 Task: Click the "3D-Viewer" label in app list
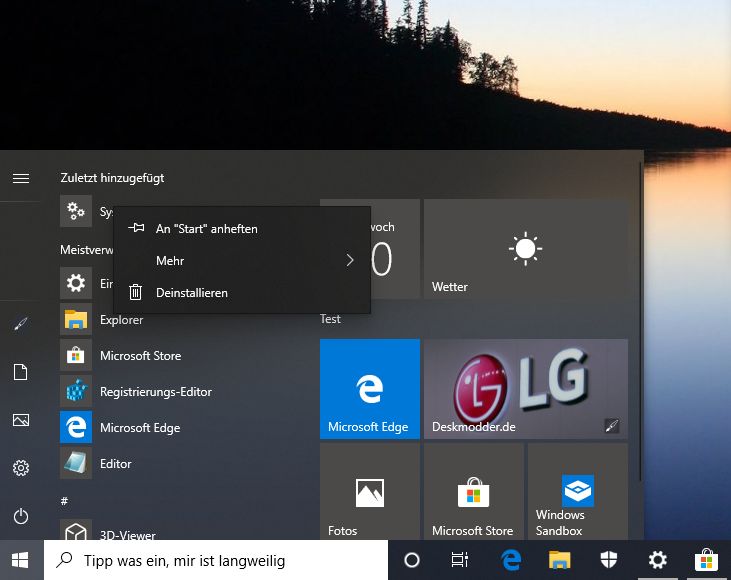tap(128, 535)
